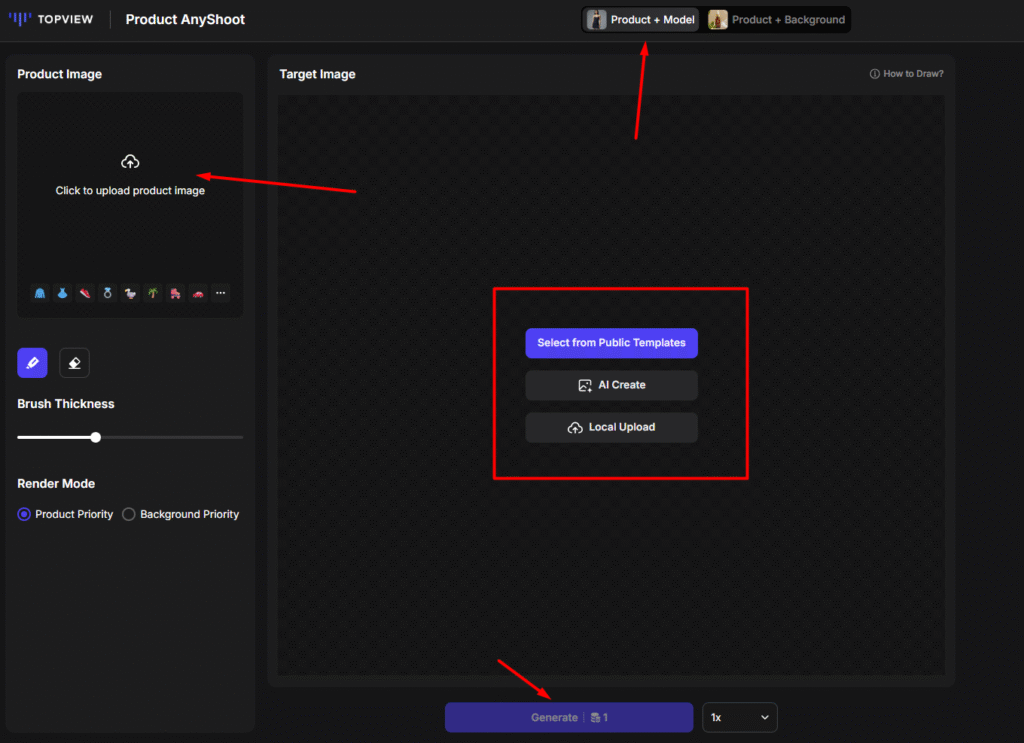Click the Brush Thickness slider handle
1024x743 pixels.
(96, 437)
